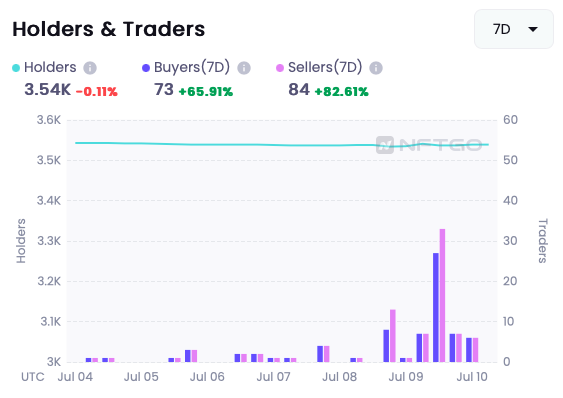Expand the dropdown arrow beside 7D

click(x=533, y=29)
